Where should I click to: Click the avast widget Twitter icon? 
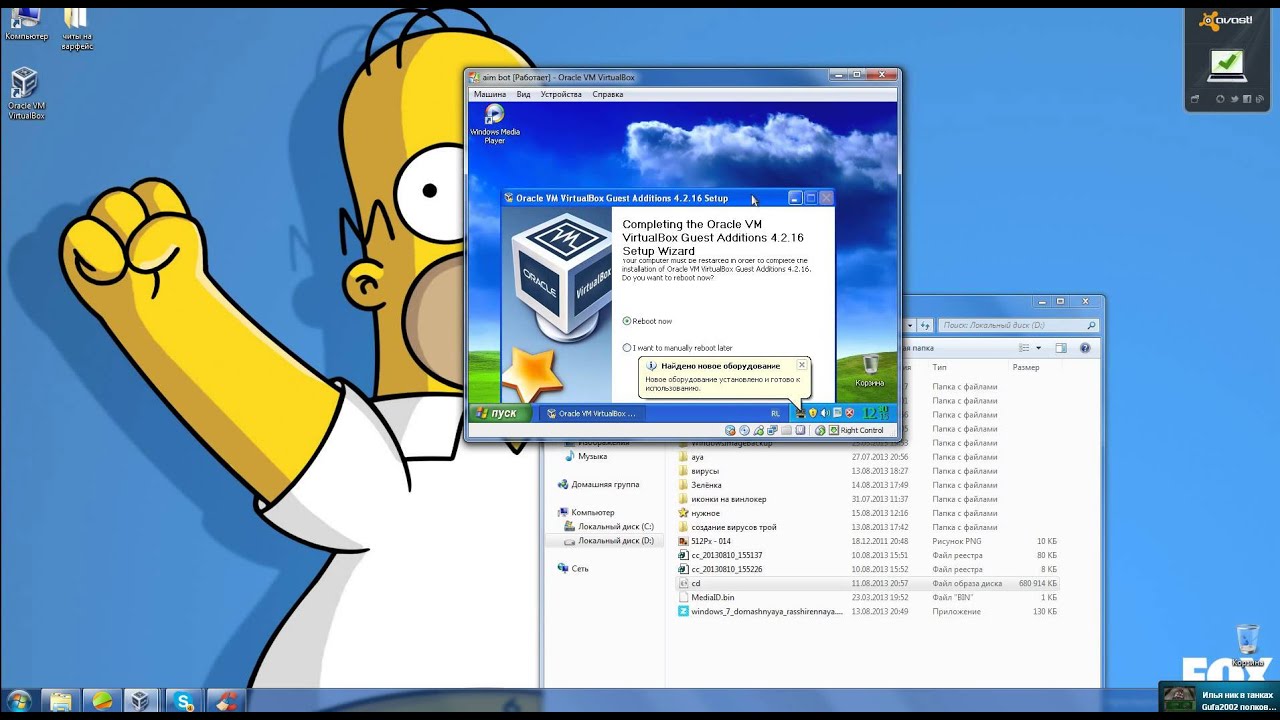(x=1234, y=99)
